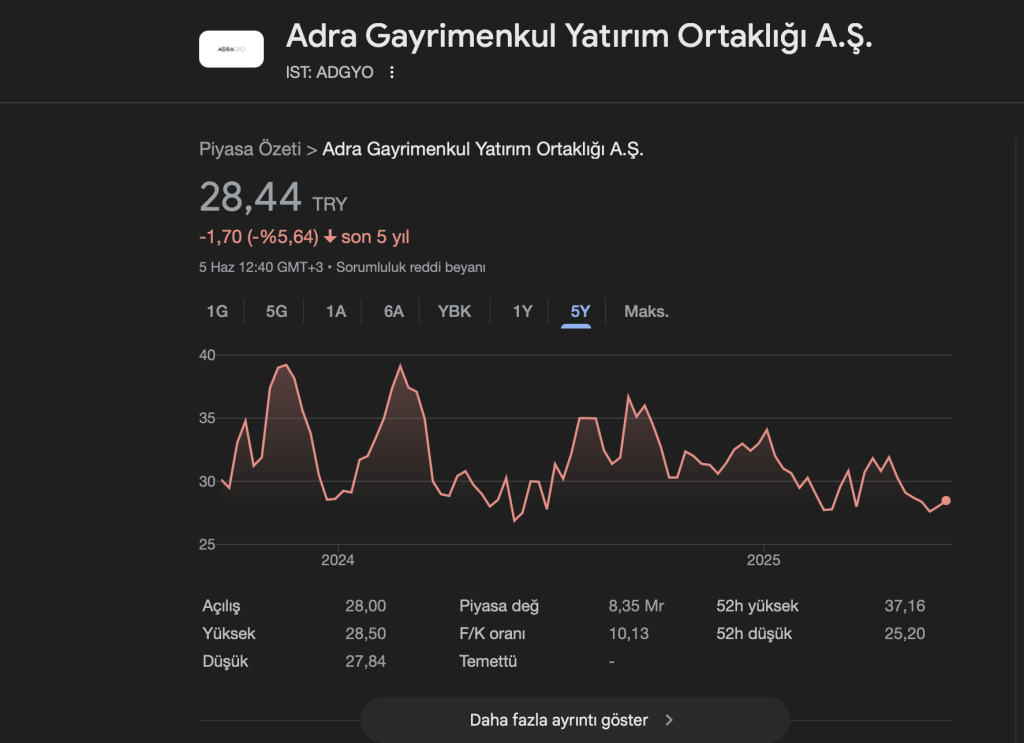Select the 1G time range tab
Viewport: 1024px width, 743px height.
[217, 311]
